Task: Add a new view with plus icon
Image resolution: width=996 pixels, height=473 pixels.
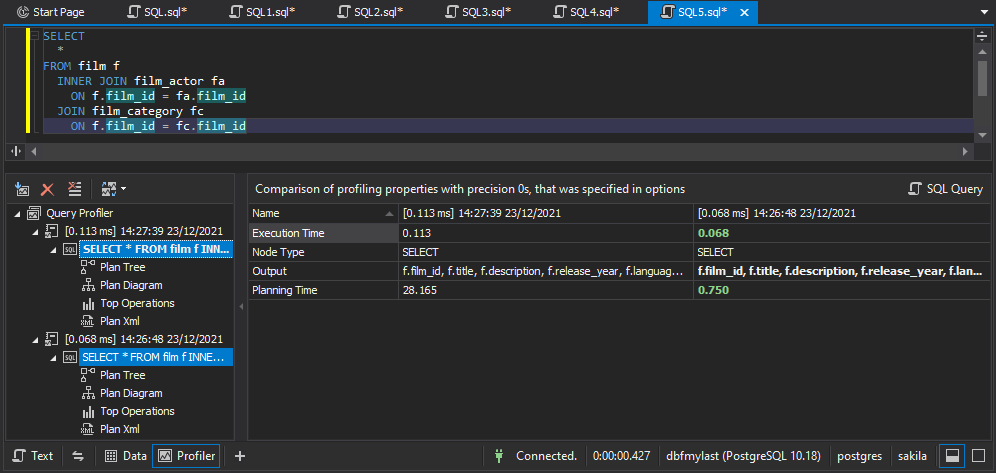Action: [239, 455]
